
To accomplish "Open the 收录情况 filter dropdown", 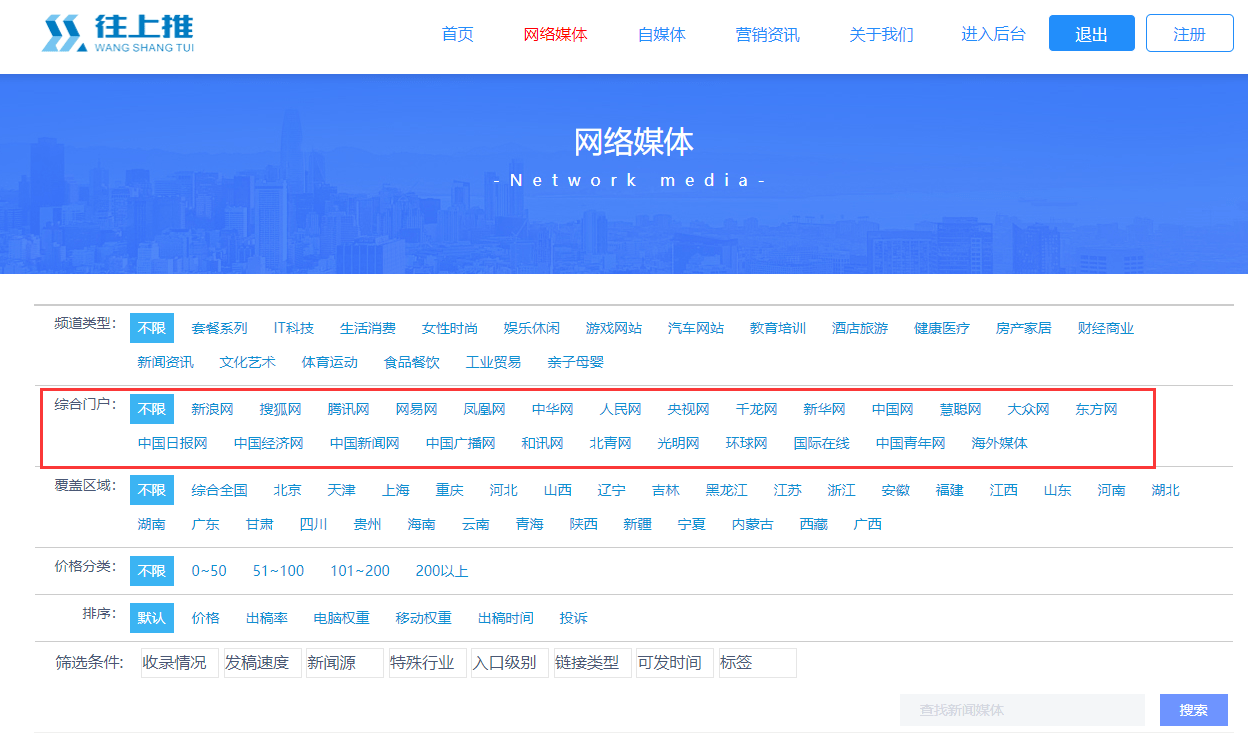I will pyautogui.click(x=179, y=663).
